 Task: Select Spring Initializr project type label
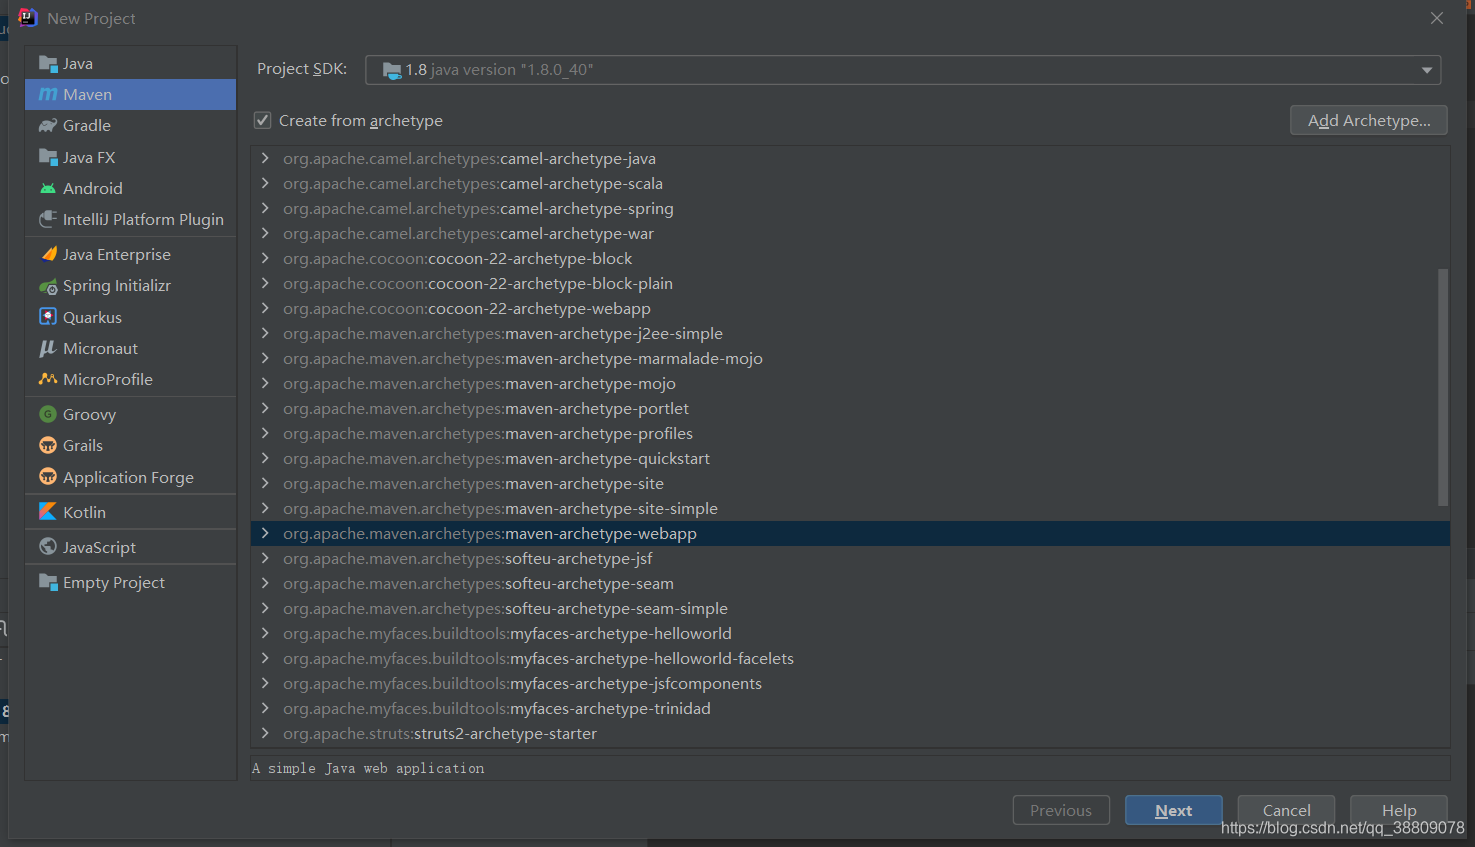pos(117,286)
